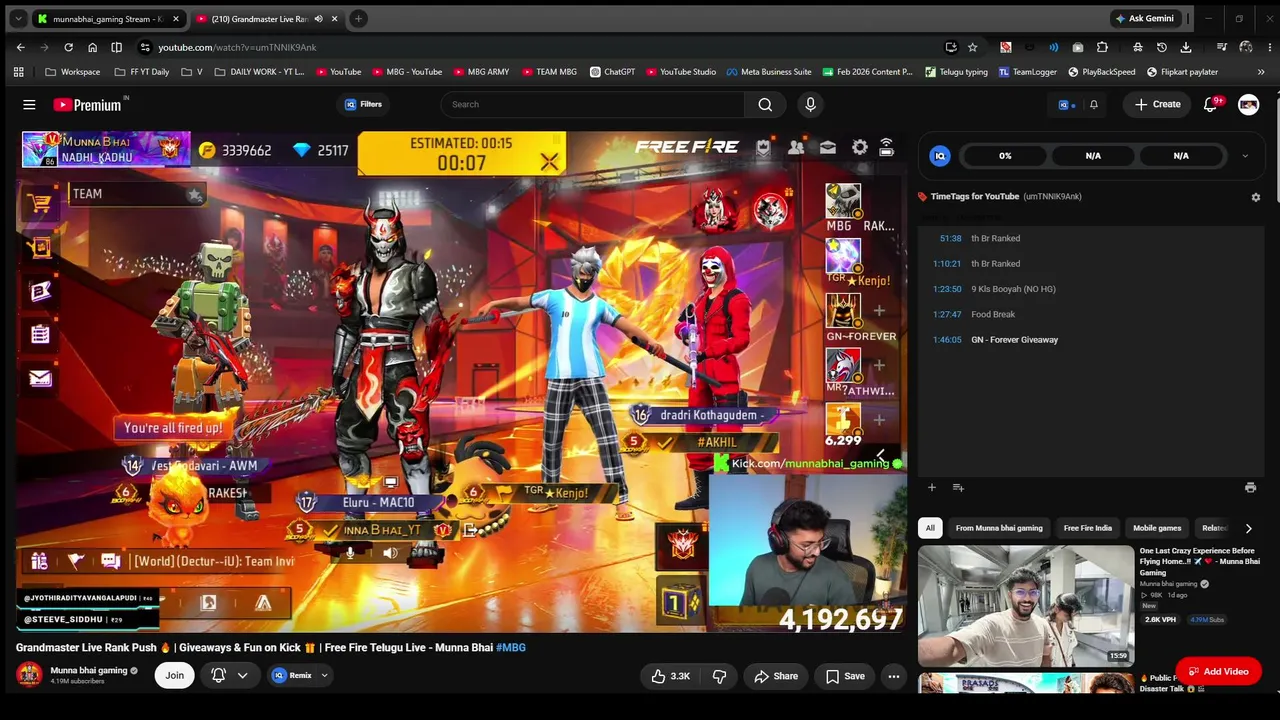Click the print icon in TimeTags panel

click(1250, 488)
